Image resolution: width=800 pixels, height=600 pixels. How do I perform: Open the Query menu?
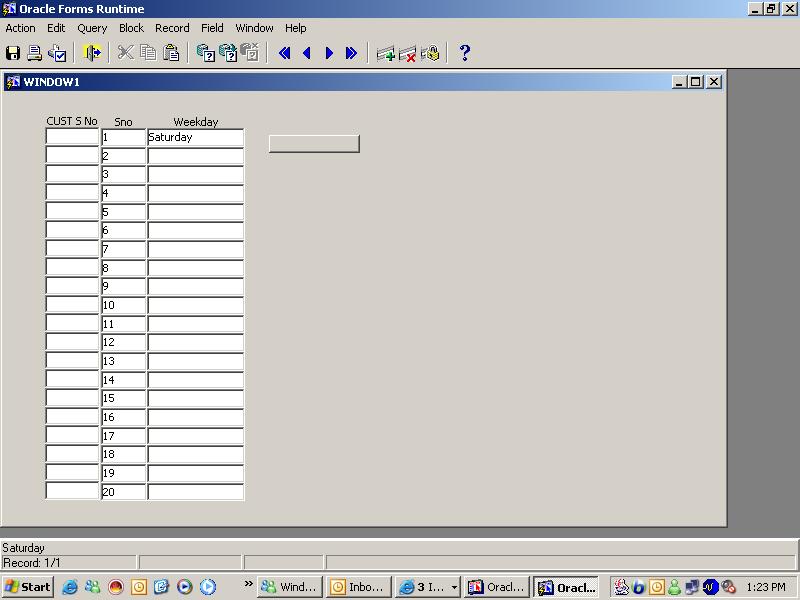(x=92, y=28)
